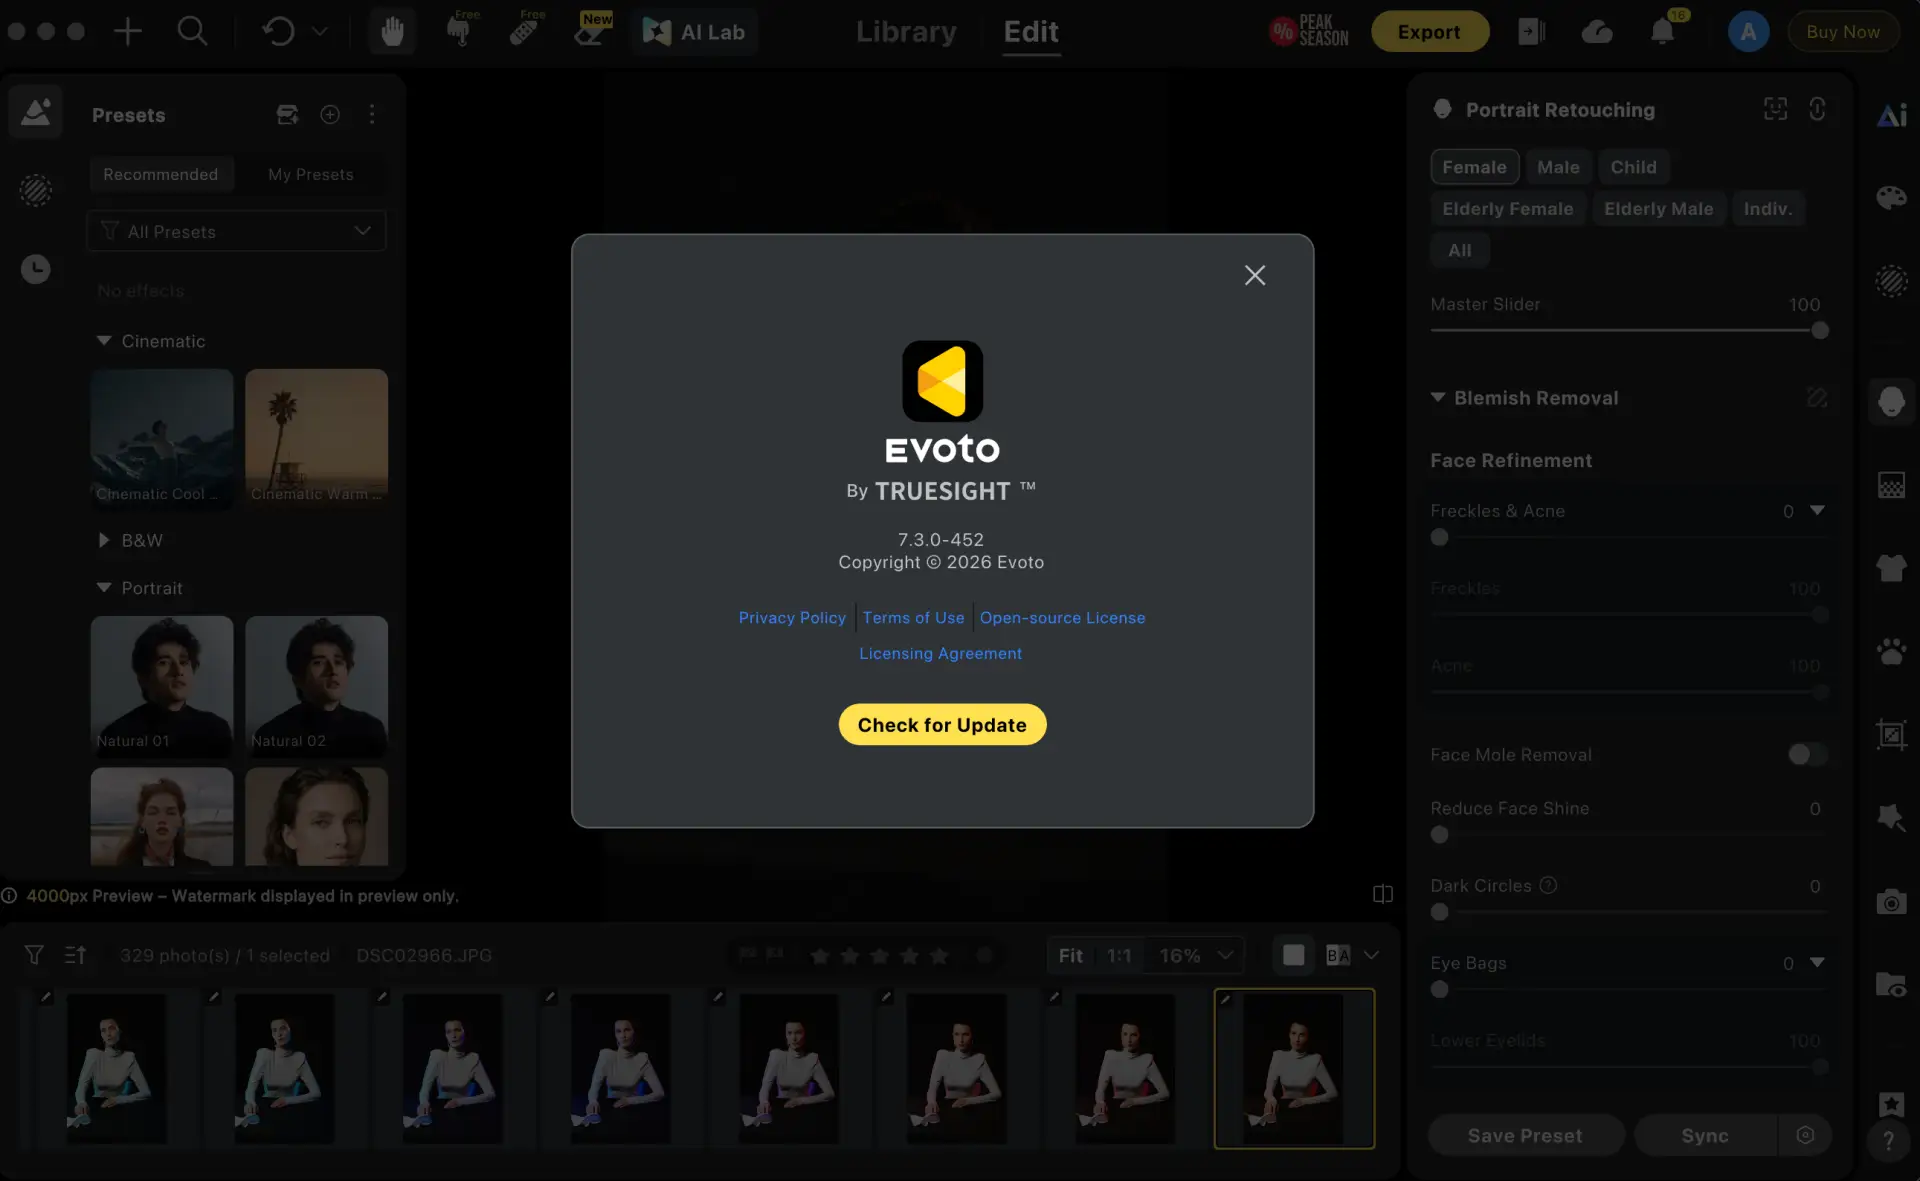The height and width of the screenshot is (1181, 1920).
Task: Open the Privacy Policy link
Action: [x=792, y=618]
